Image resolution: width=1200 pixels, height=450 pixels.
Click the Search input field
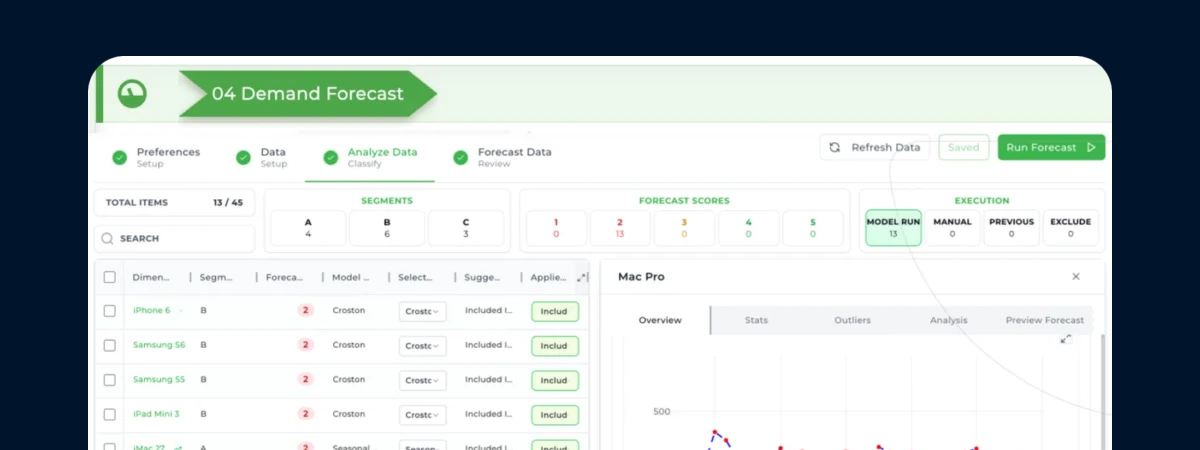point(180,239)
